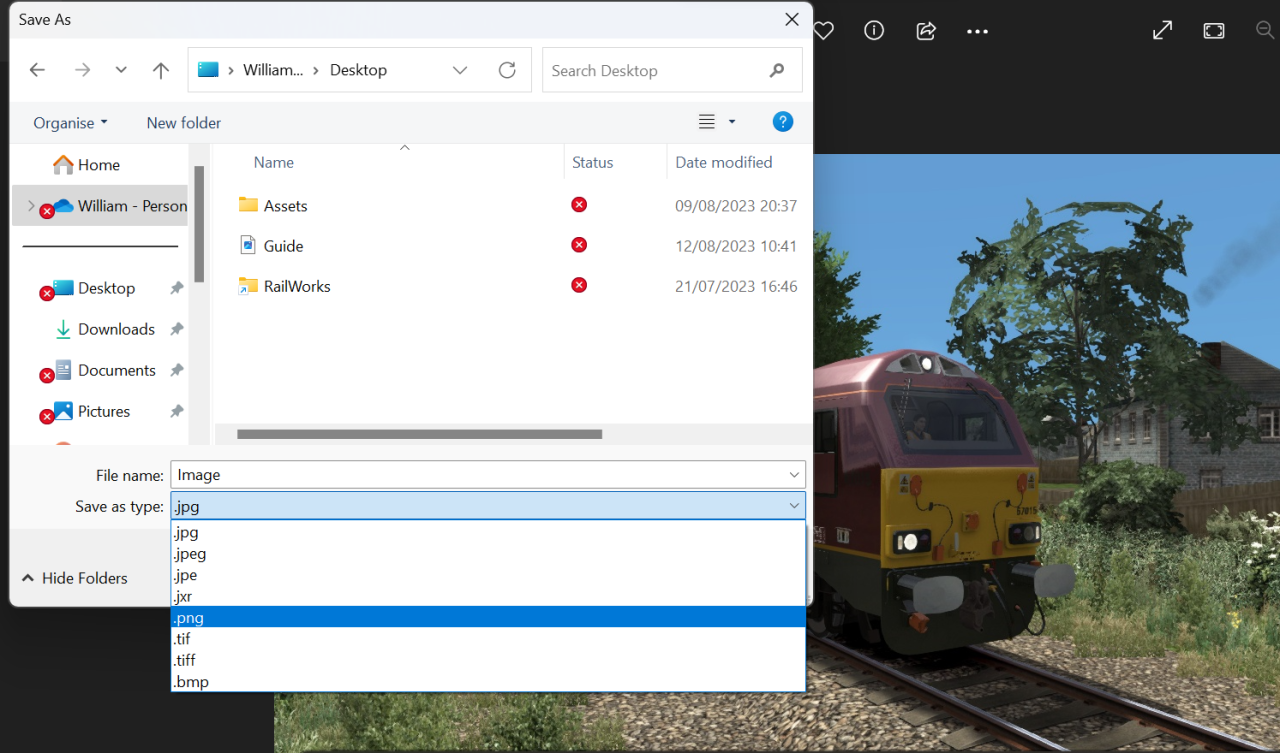Go up one folder level
The image size is (1280, 753).
160,70
